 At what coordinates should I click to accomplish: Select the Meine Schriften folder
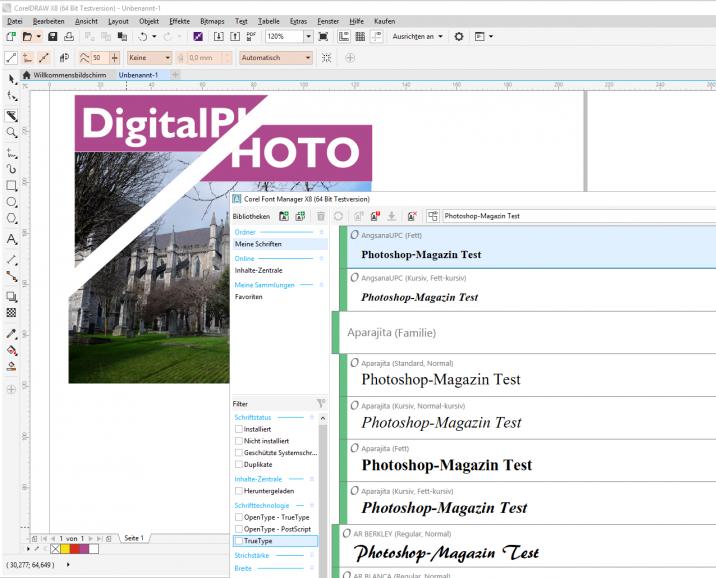(280, 244)
